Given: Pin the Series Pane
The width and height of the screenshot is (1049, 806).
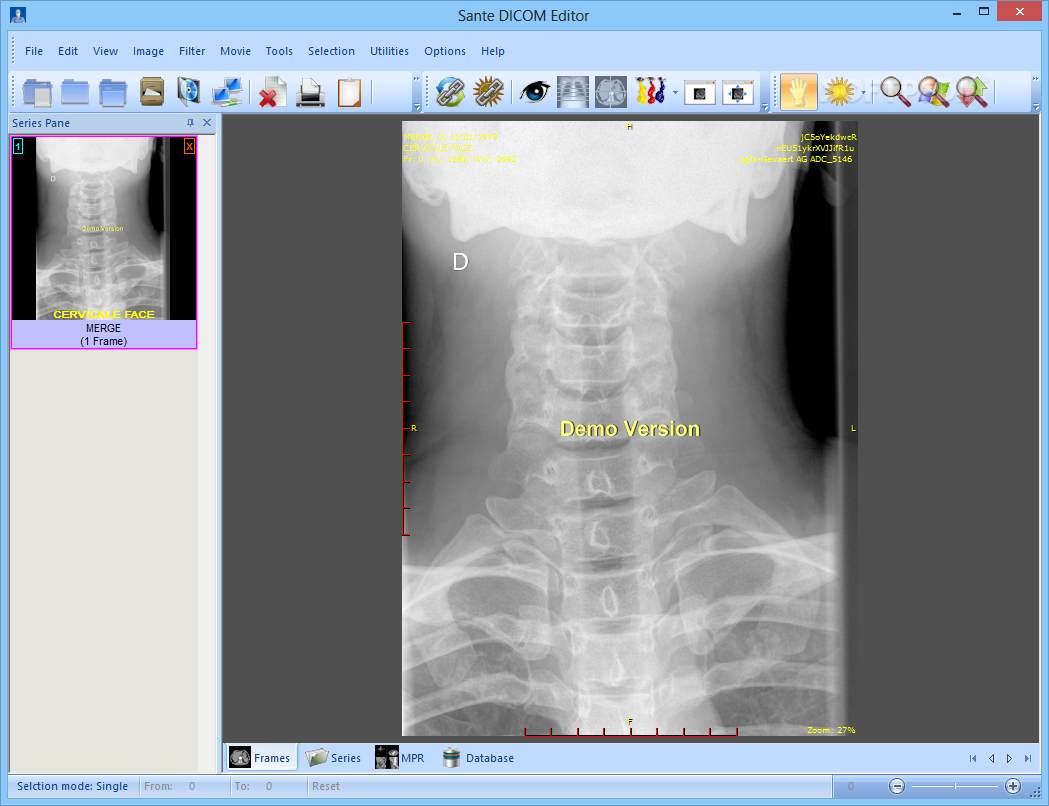Looking at the screenshot, I should coord(190,122).
